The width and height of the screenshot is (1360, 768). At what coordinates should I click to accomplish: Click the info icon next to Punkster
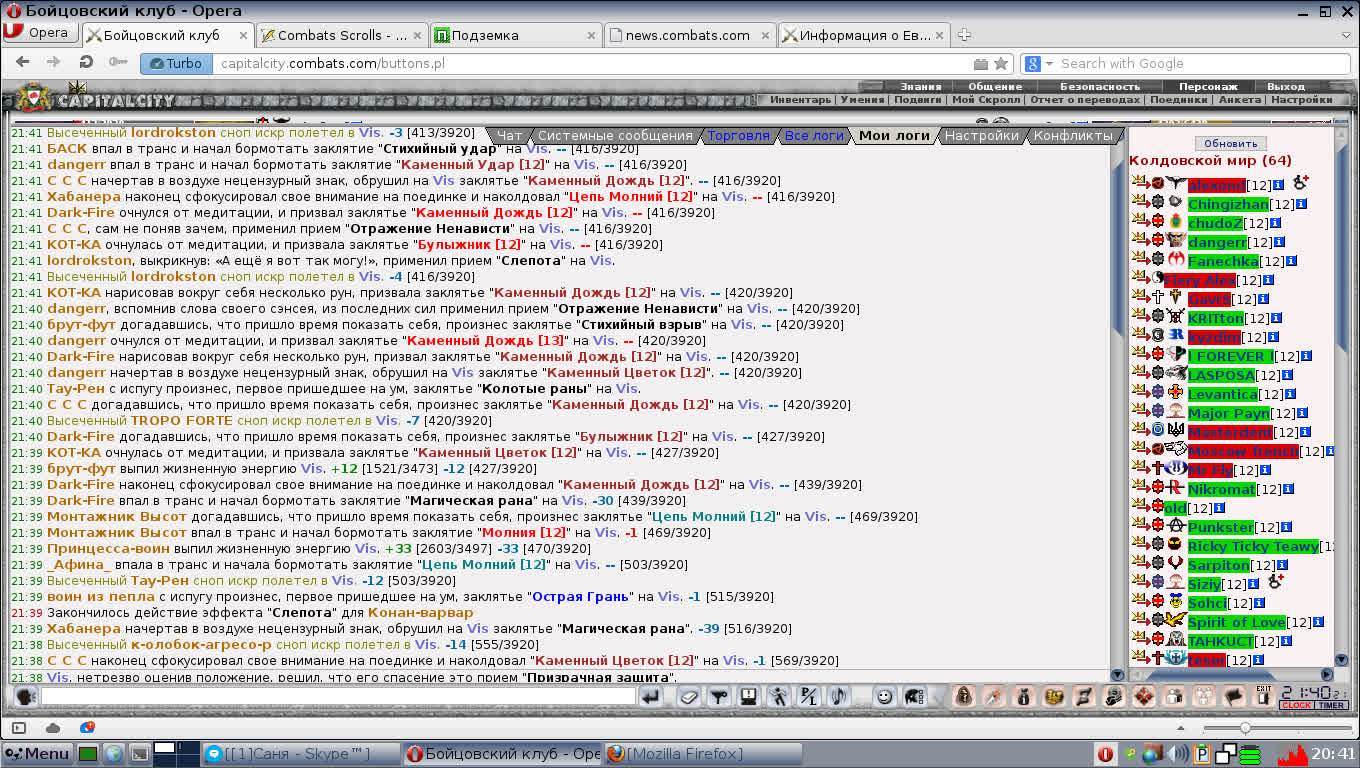click(x=1287, y=527)
